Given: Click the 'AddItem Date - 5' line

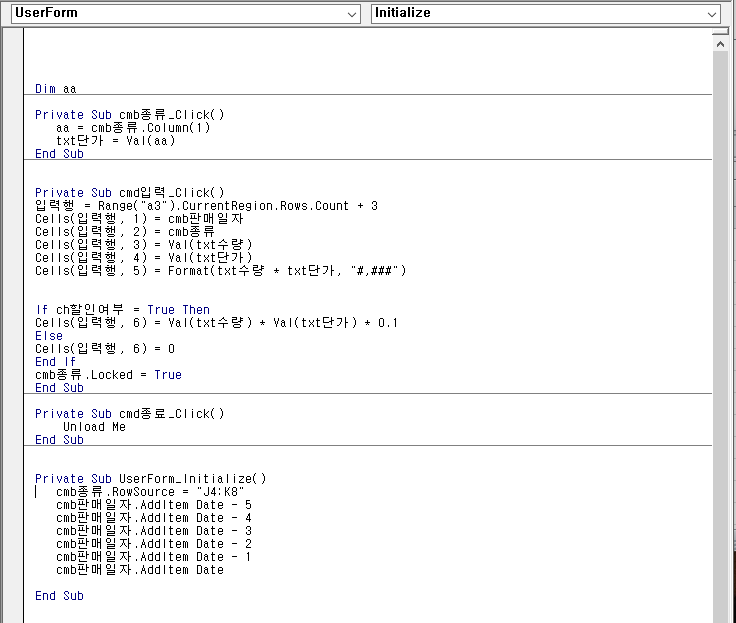Looking at the screenshot, I should pyautogui.click(x=153, y=505).
